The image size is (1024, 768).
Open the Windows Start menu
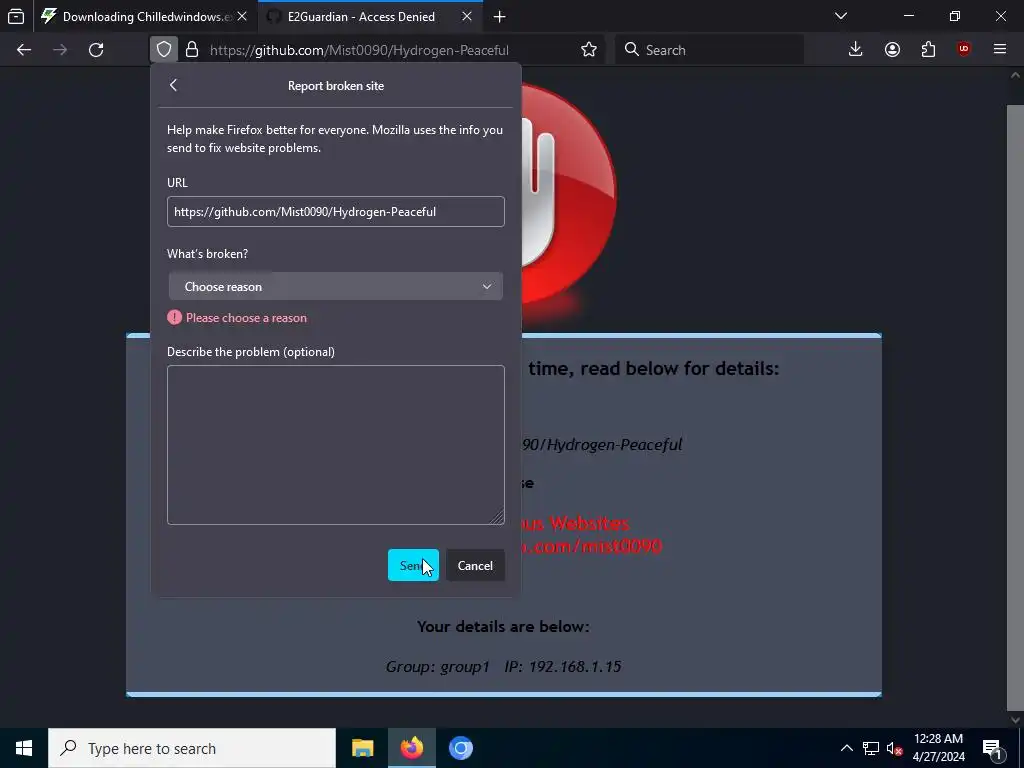(24, 748)
